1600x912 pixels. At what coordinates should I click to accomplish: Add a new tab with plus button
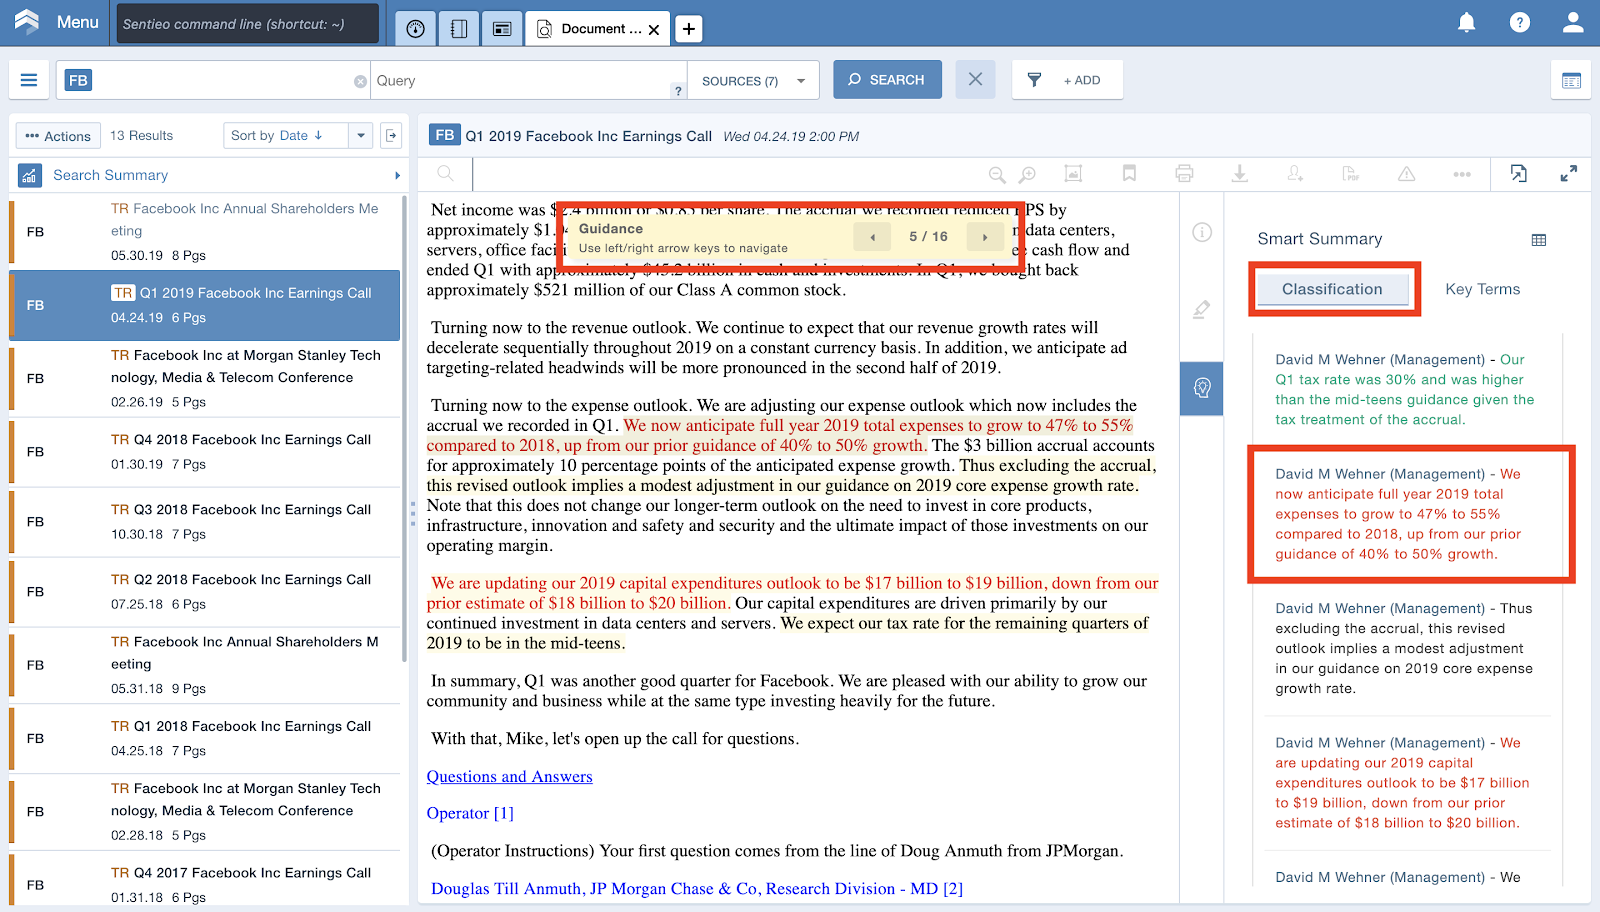(689, 29)
